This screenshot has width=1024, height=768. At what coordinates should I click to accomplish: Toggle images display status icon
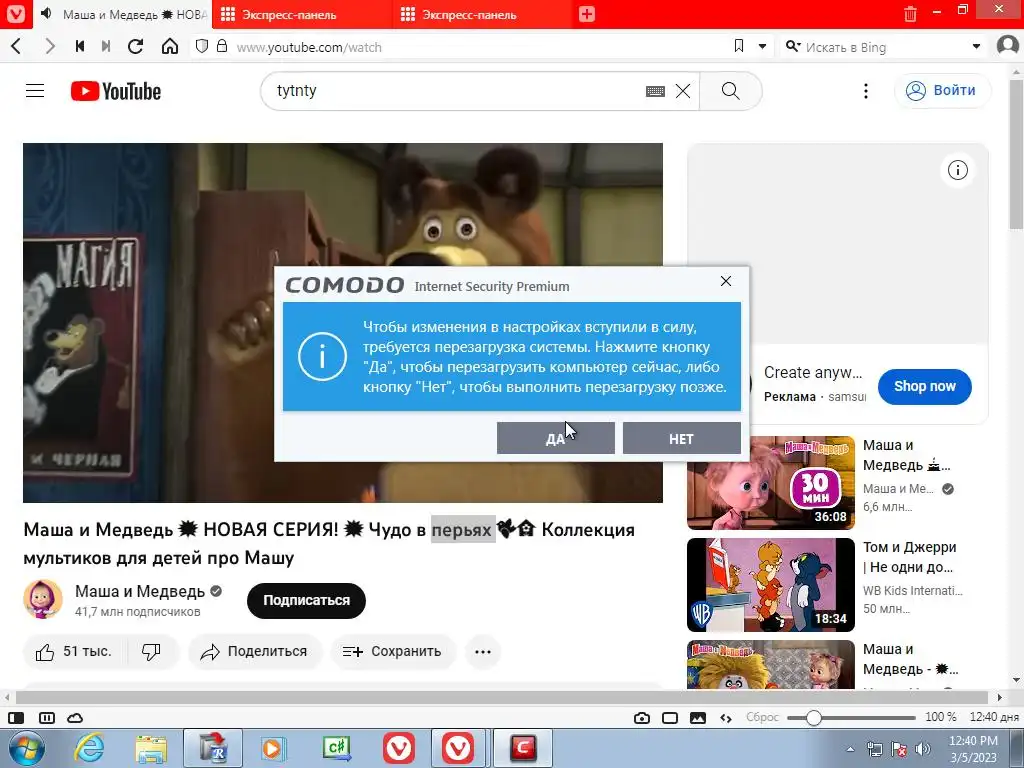tap(698, 718)
